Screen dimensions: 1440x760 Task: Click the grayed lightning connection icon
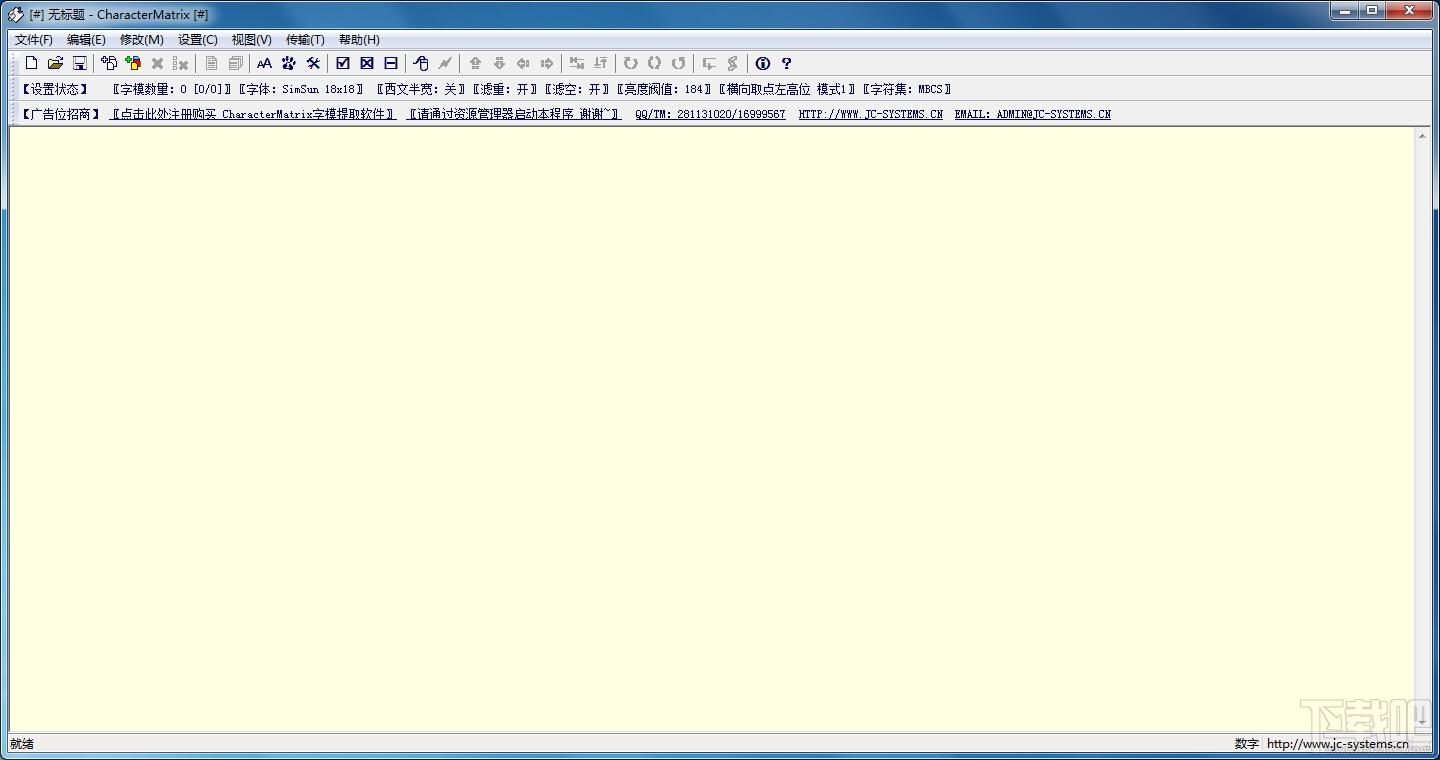click(x=445, y=63)
